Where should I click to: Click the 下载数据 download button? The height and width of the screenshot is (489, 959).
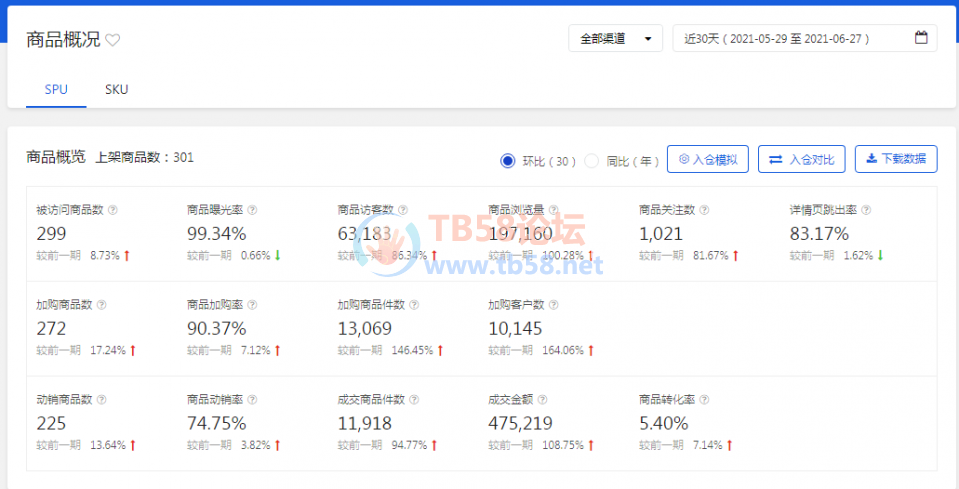point(896,159)
